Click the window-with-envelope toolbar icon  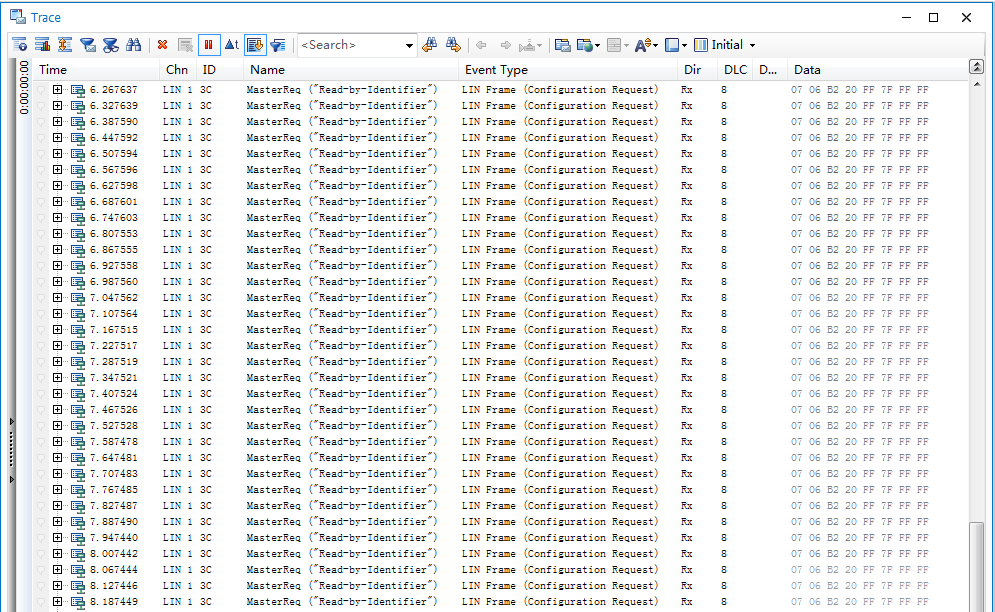[x=562, y=45]
